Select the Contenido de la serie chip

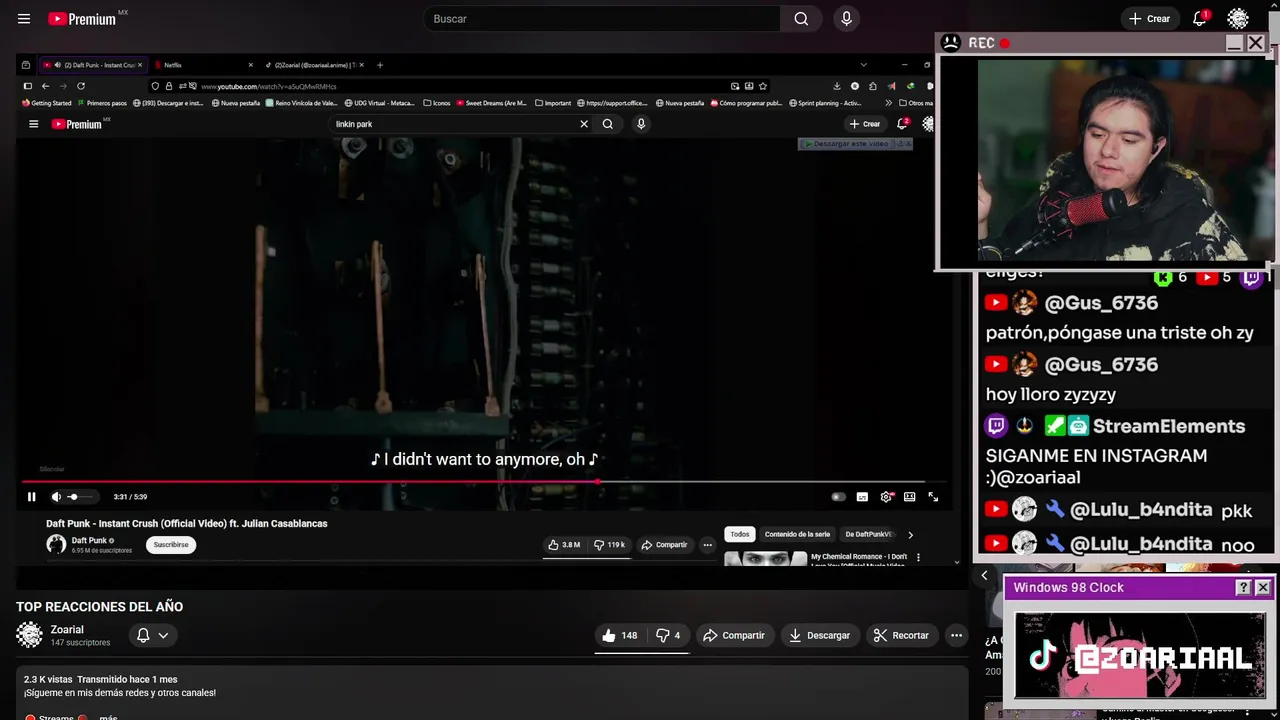[797, 534]
